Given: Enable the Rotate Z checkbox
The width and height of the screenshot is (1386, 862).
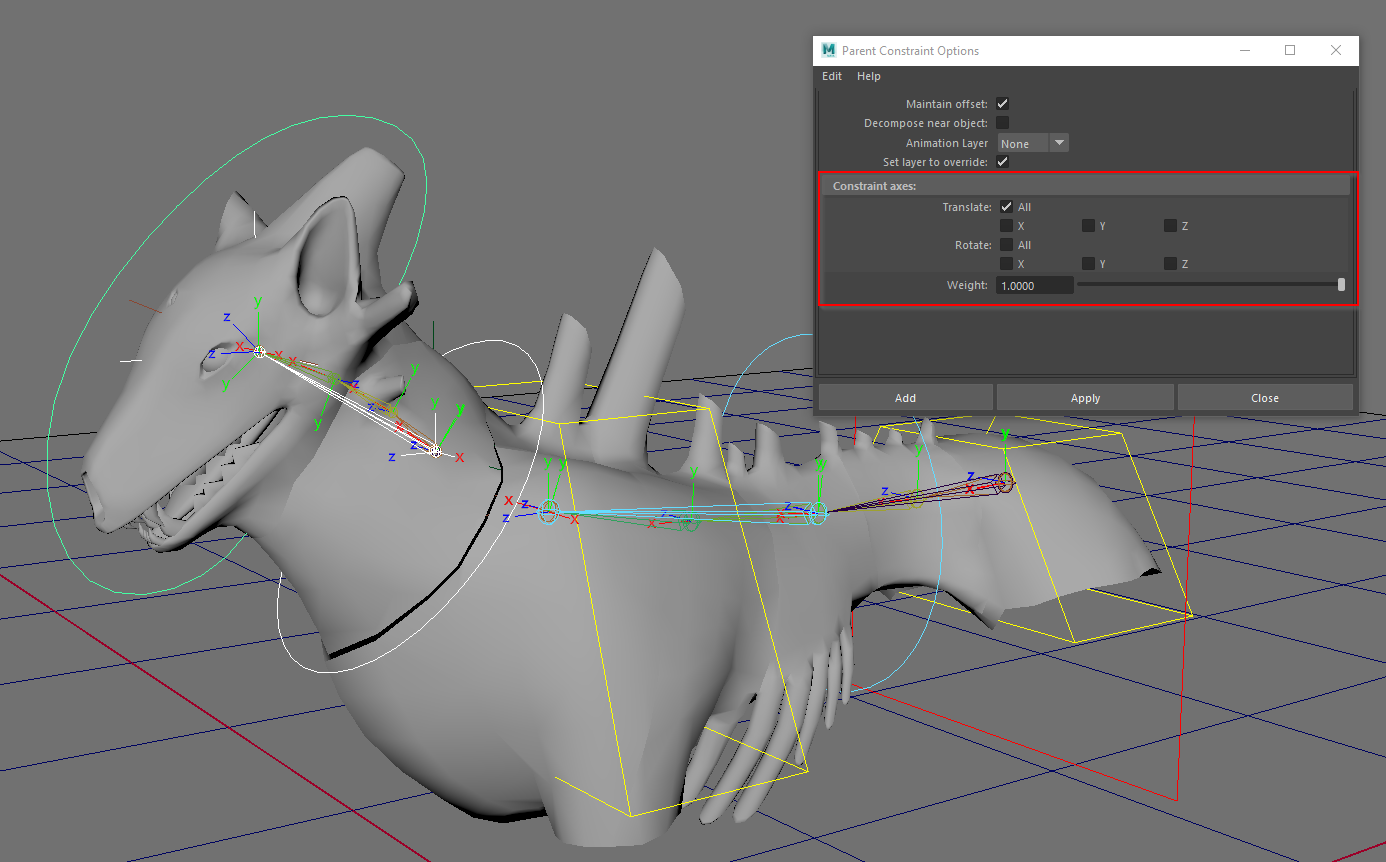Looking at the screenshot, I should [x=1170, y=264].
